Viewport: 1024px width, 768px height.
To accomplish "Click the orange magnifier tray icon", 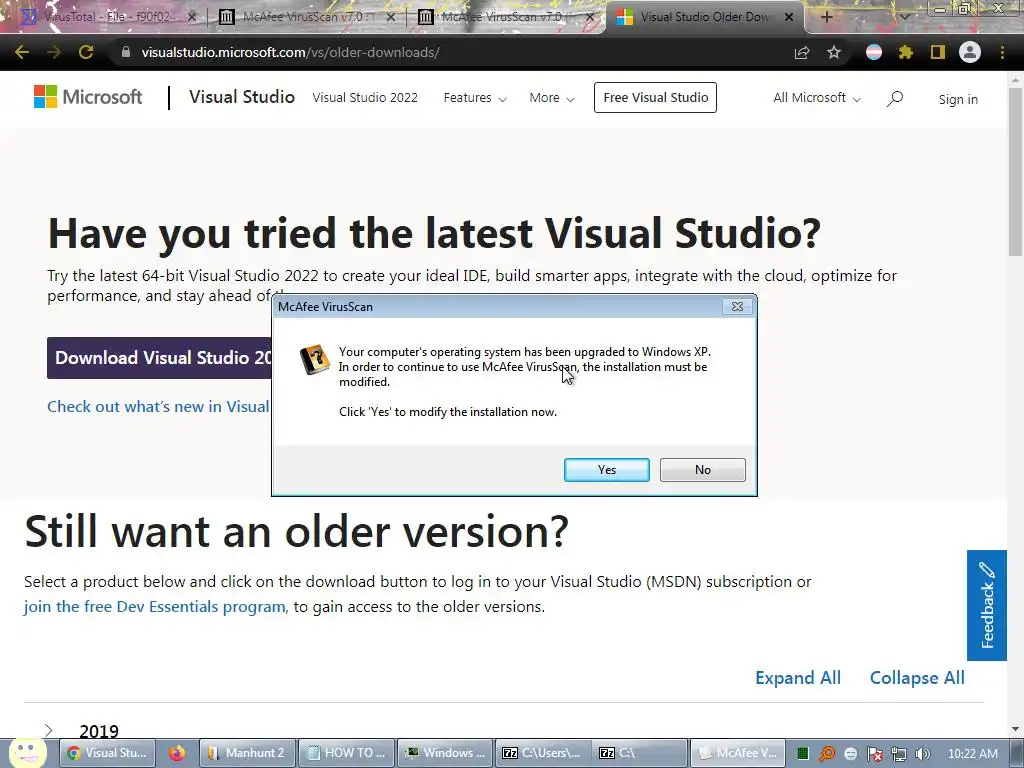I will pos(827,754).
